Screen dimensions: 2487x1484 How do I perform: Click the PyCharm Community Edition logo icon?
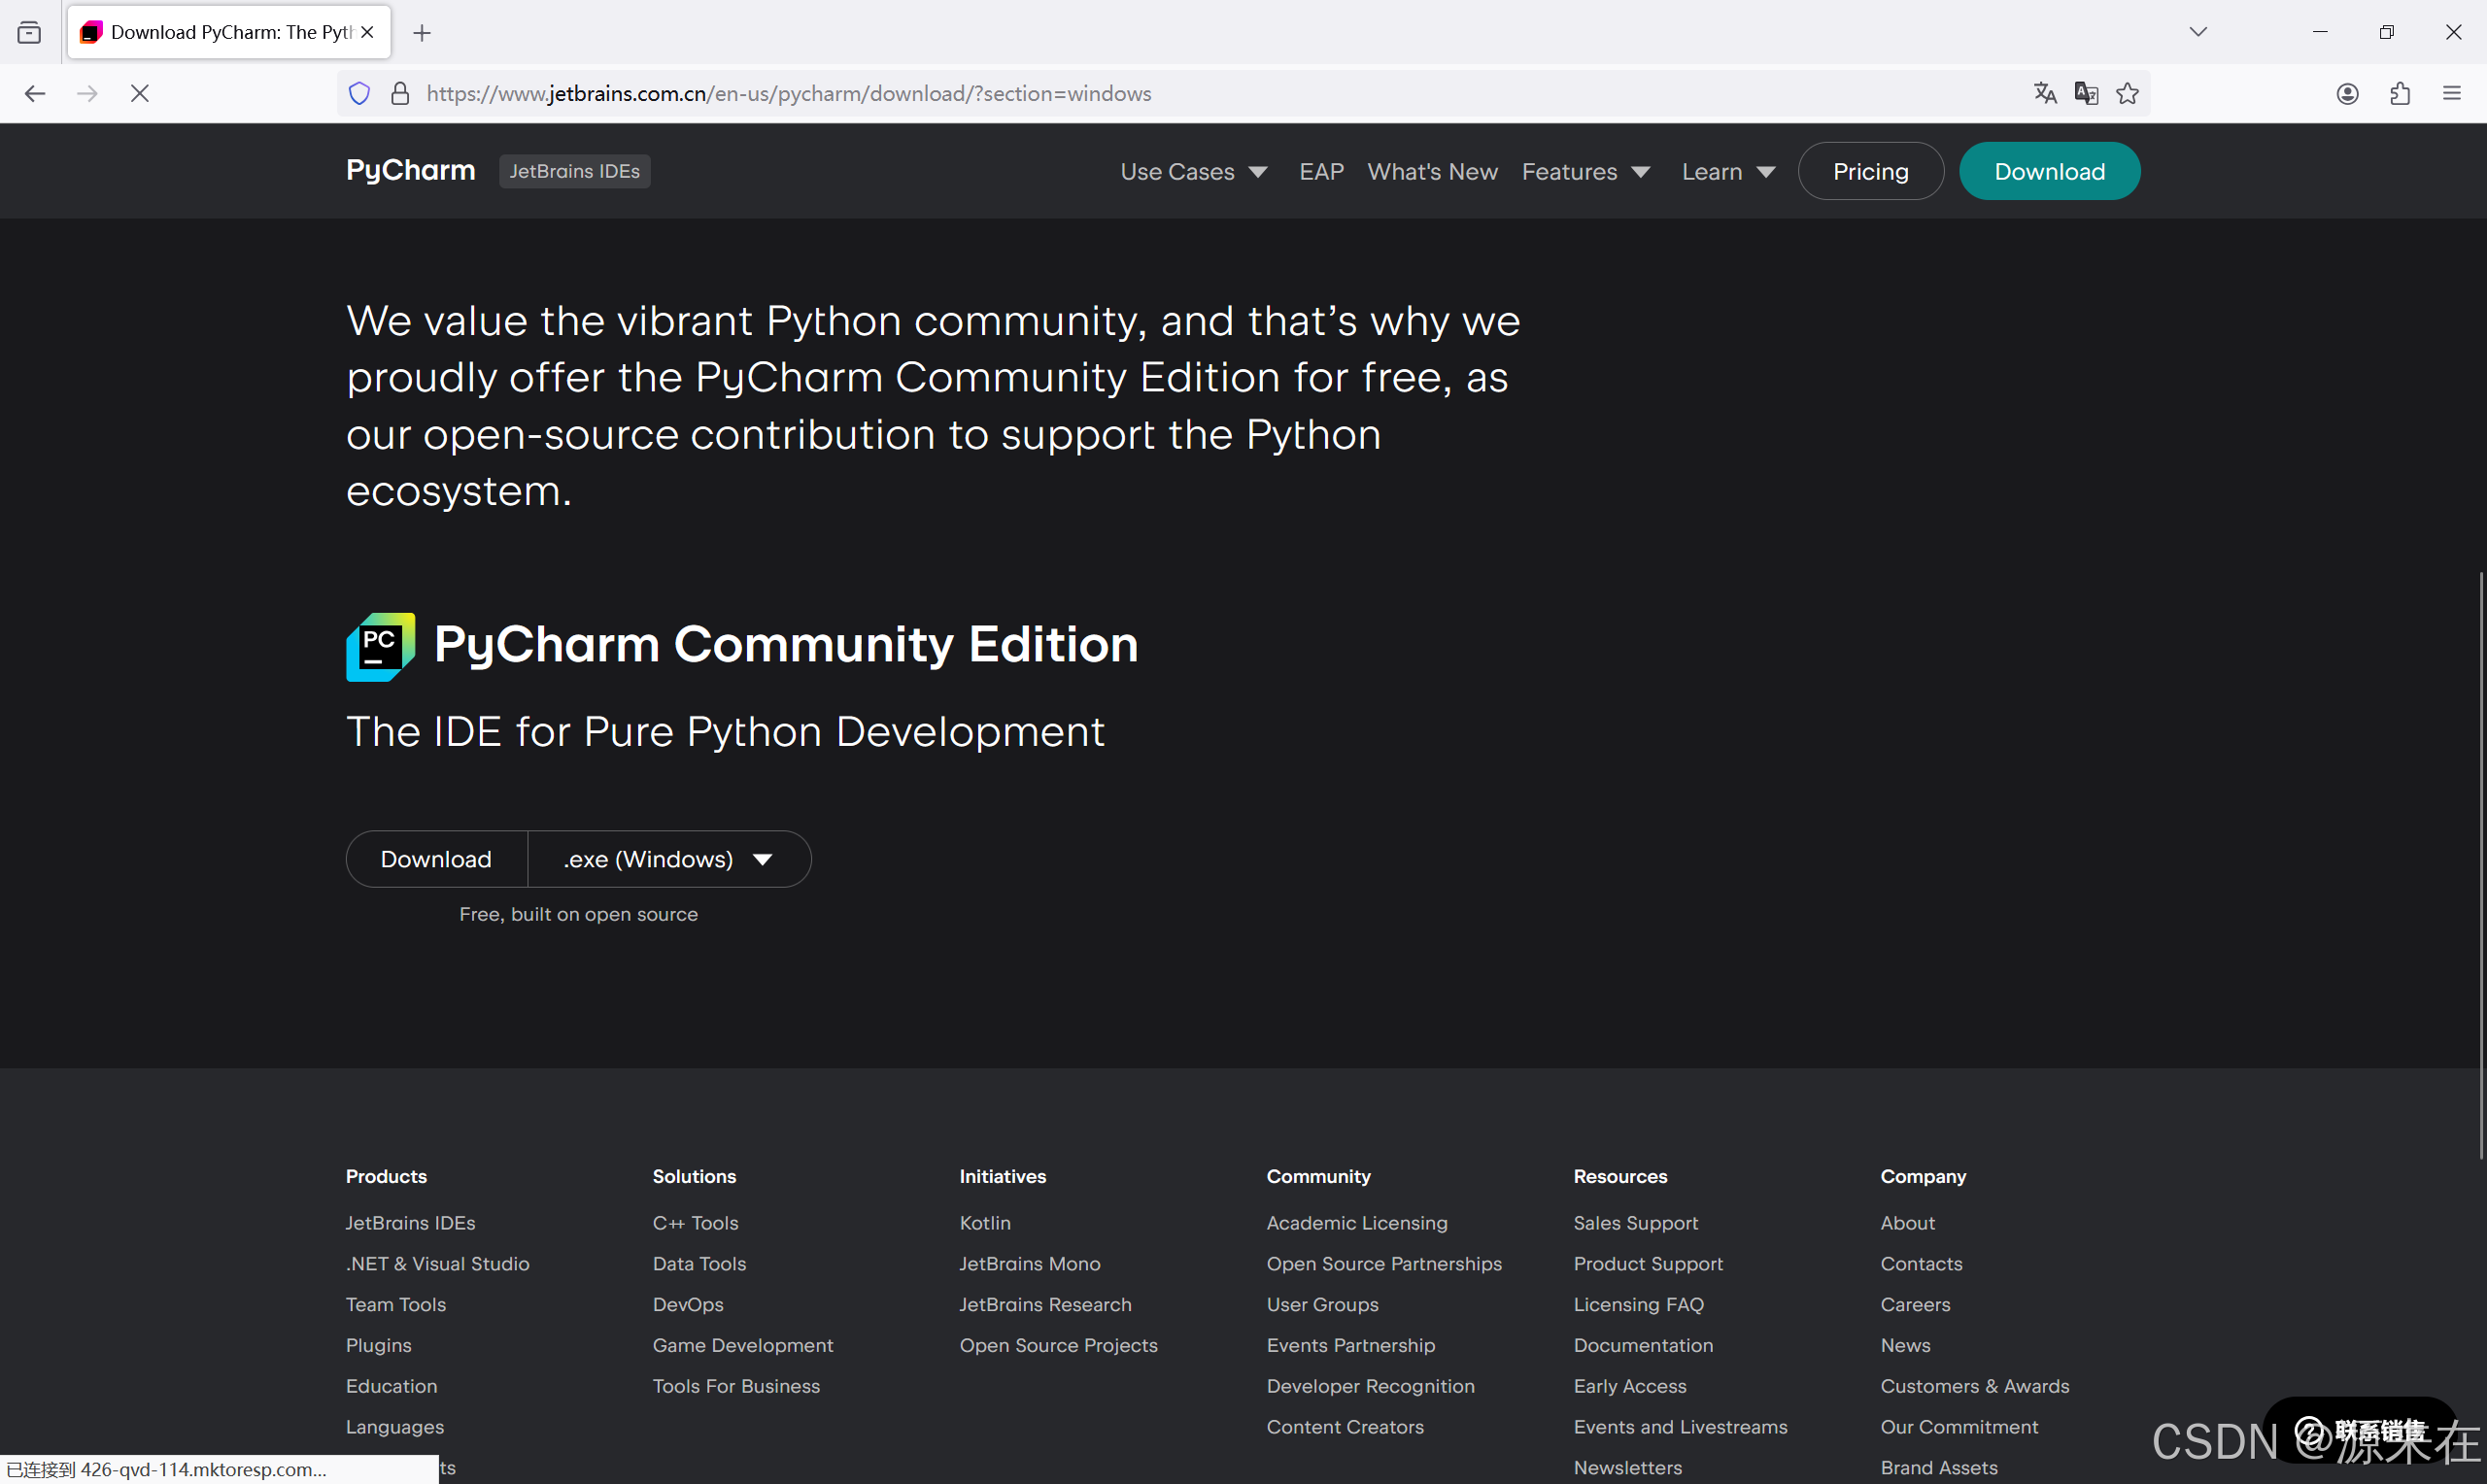tap(380, 646)
